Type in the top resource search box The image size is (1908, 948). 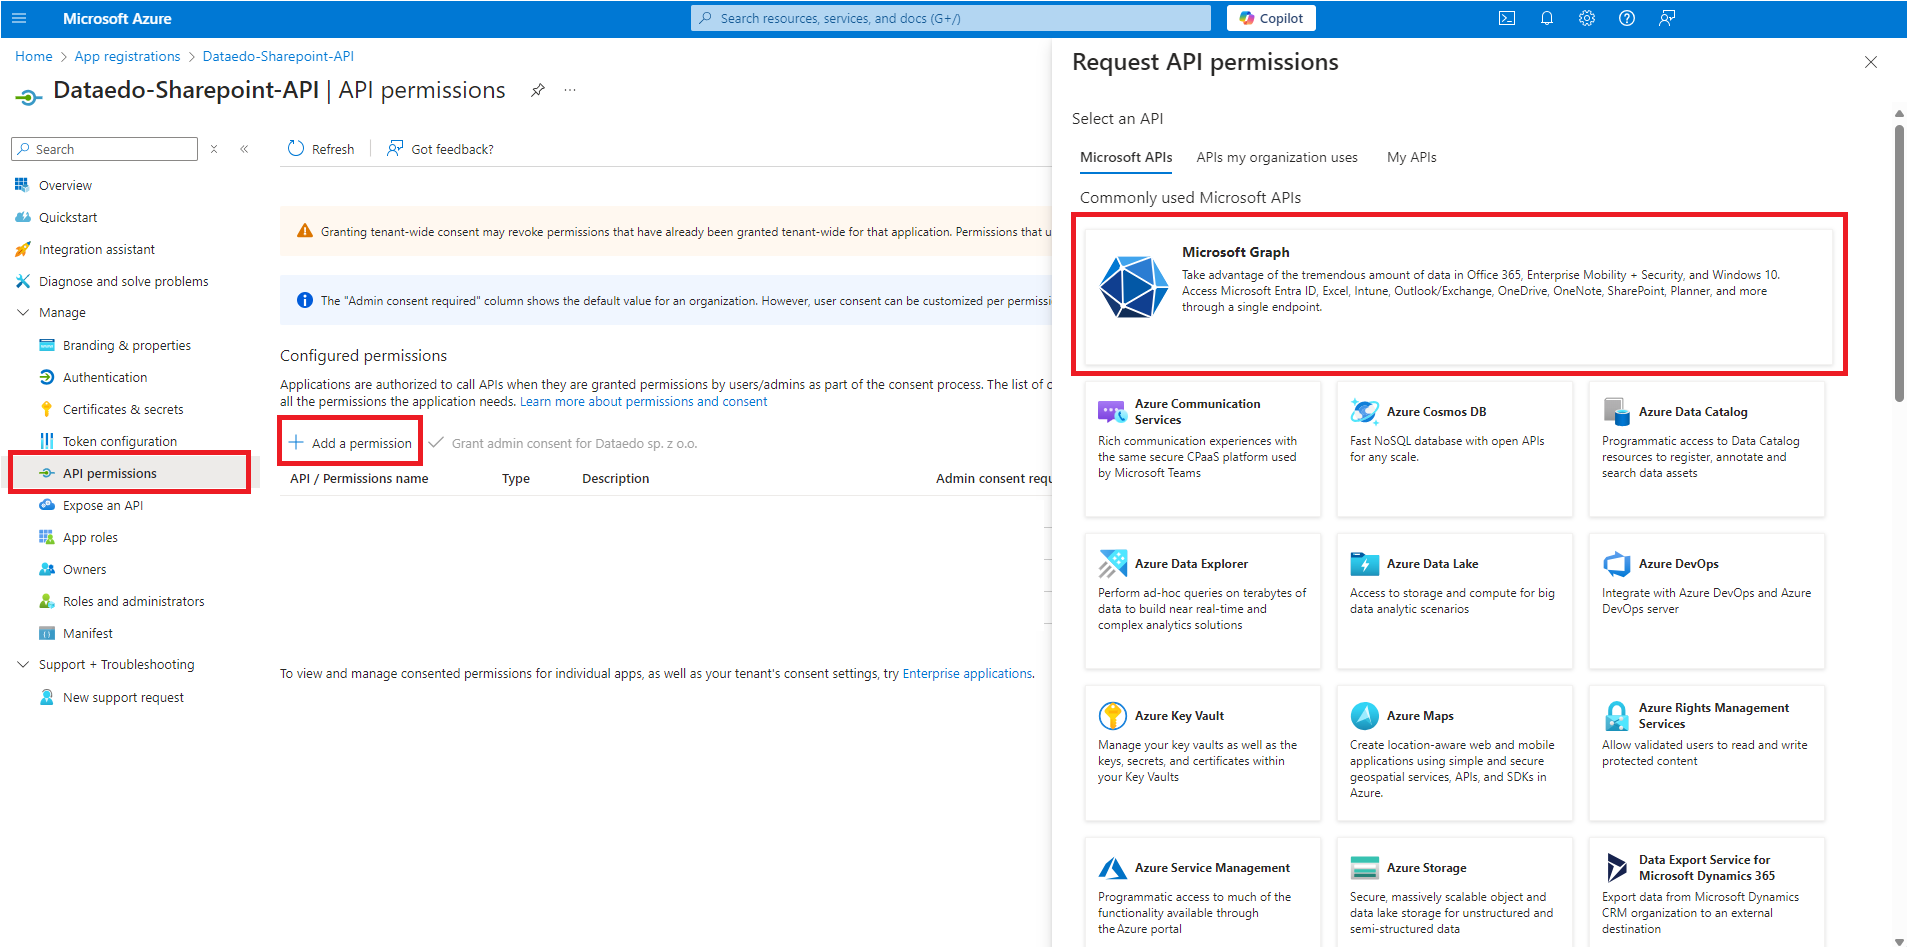coord(950,18)
